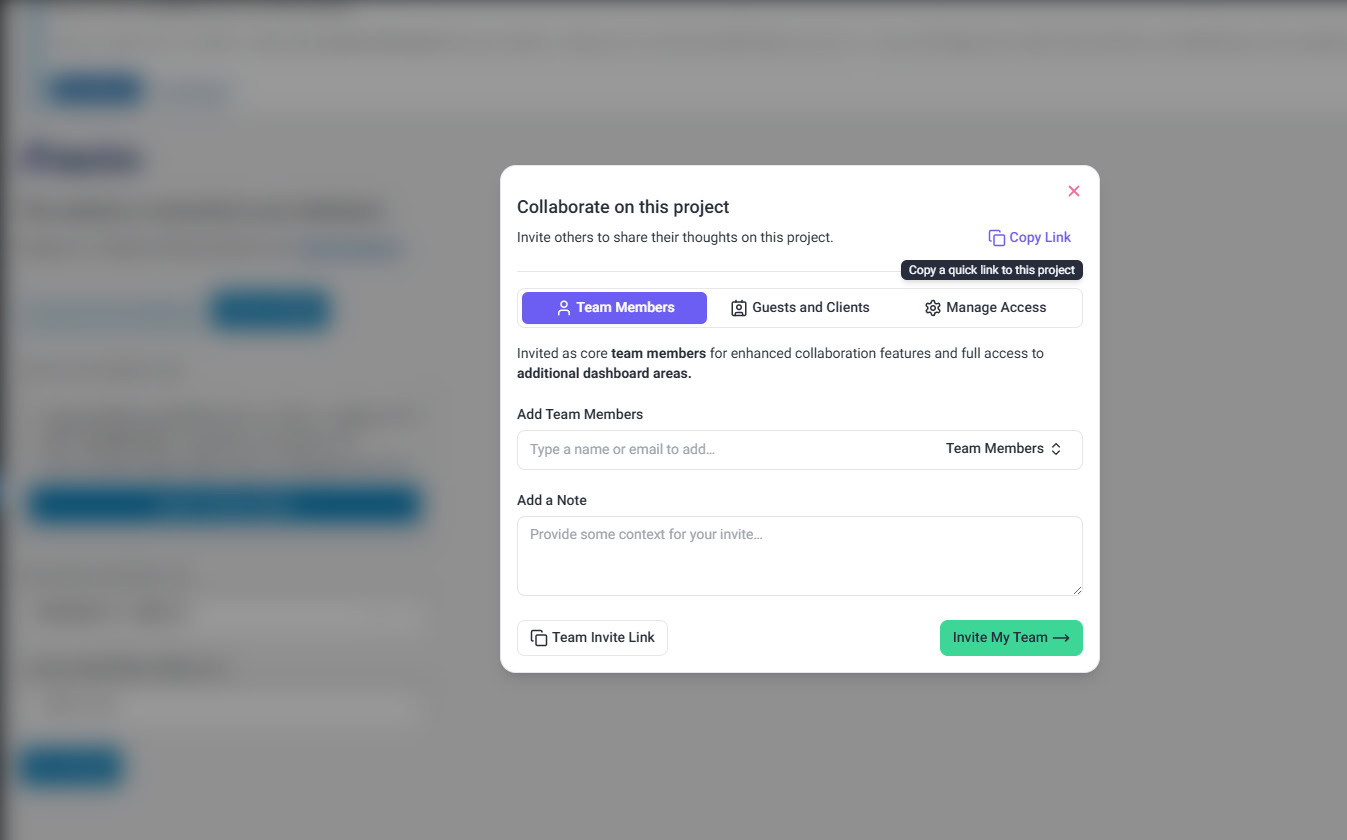
Task: Click the copy icon on Team Invite Link
Action: point(539,638)
